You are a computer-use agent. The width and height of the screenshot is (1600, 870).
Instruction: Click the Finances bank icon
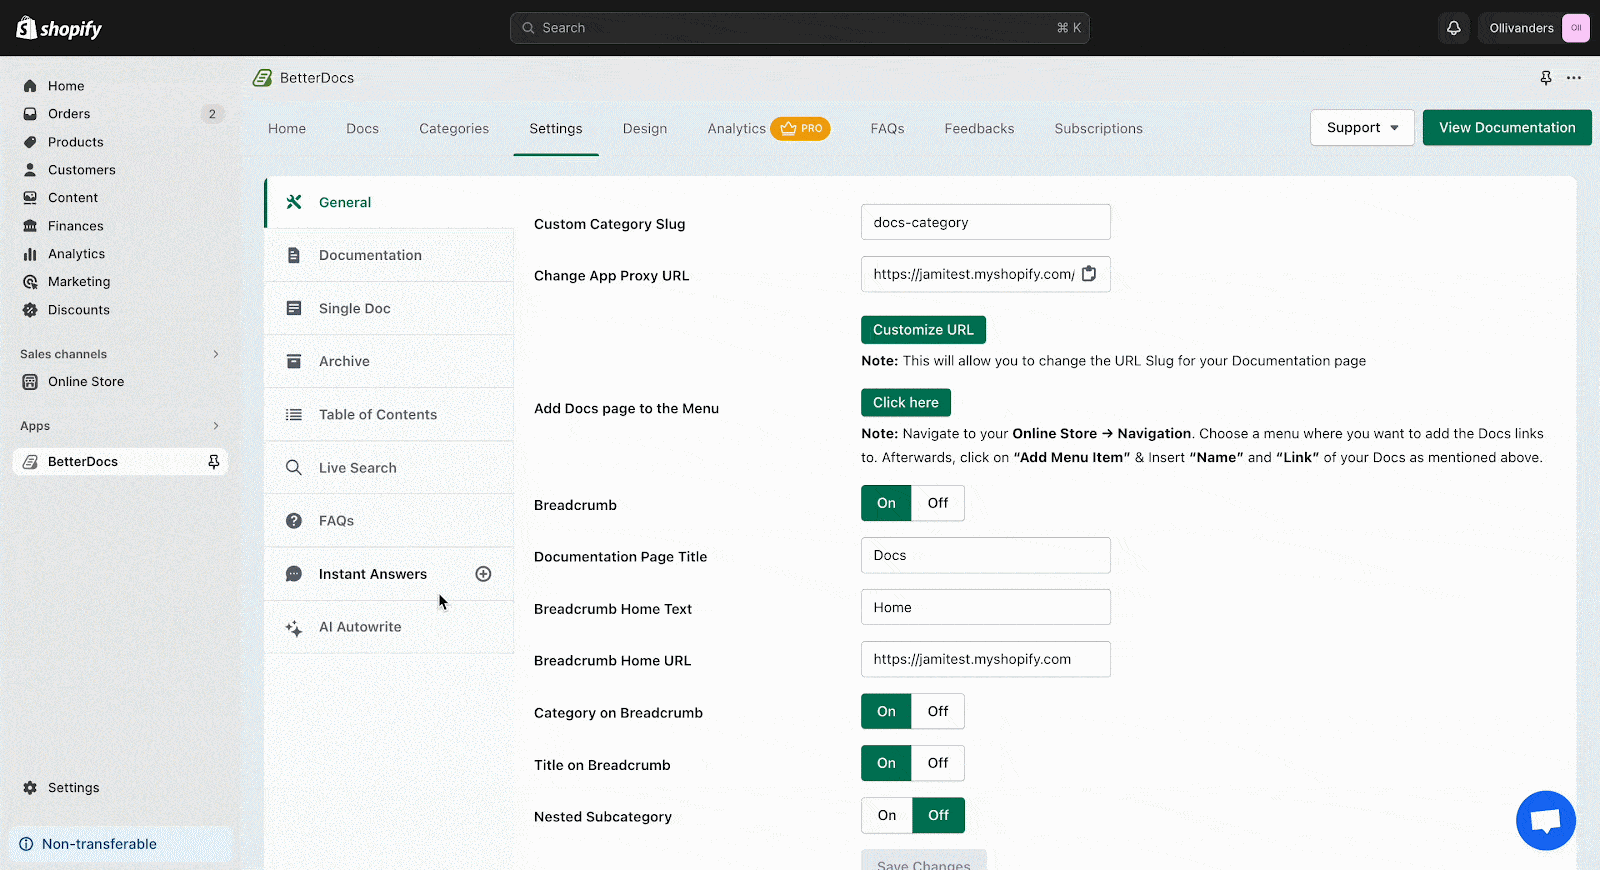click(x=30, y=226)
